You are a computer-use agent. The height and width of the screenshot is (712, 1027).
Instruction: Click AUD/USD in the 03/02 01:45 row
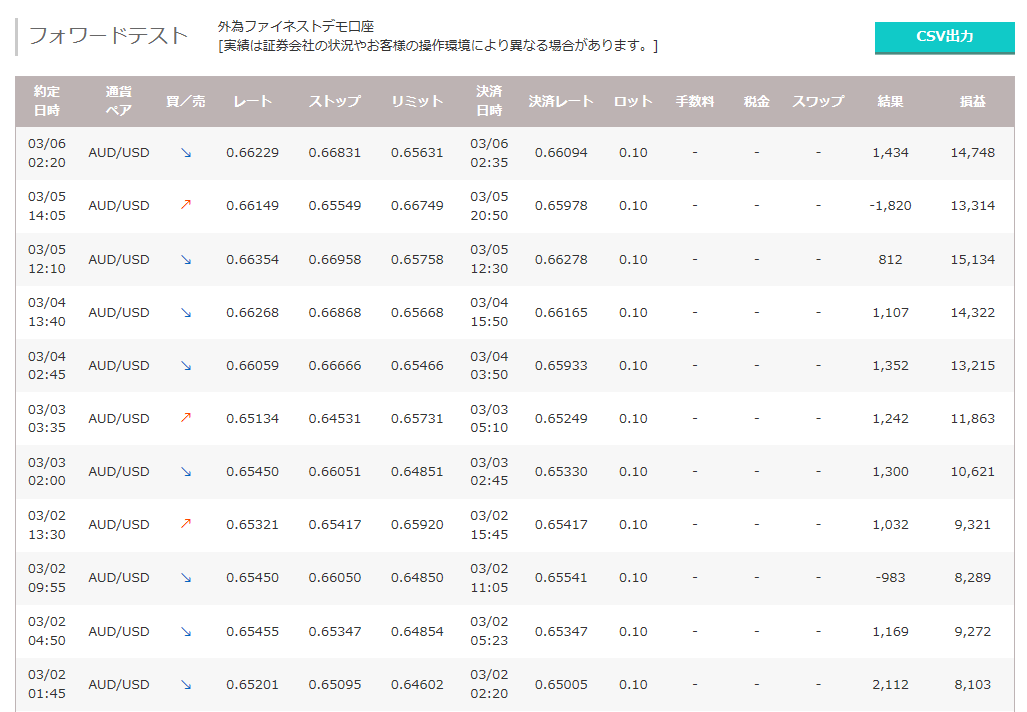pyautogui.click(x=119, y=684)
